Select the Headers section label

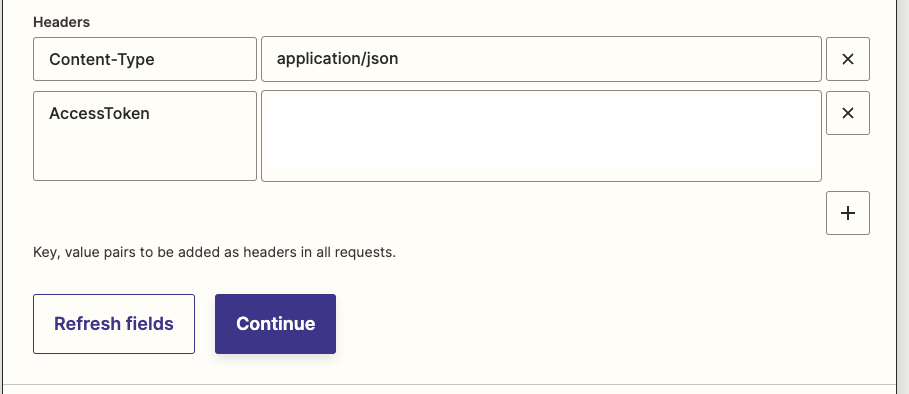[x=61, y=22]
